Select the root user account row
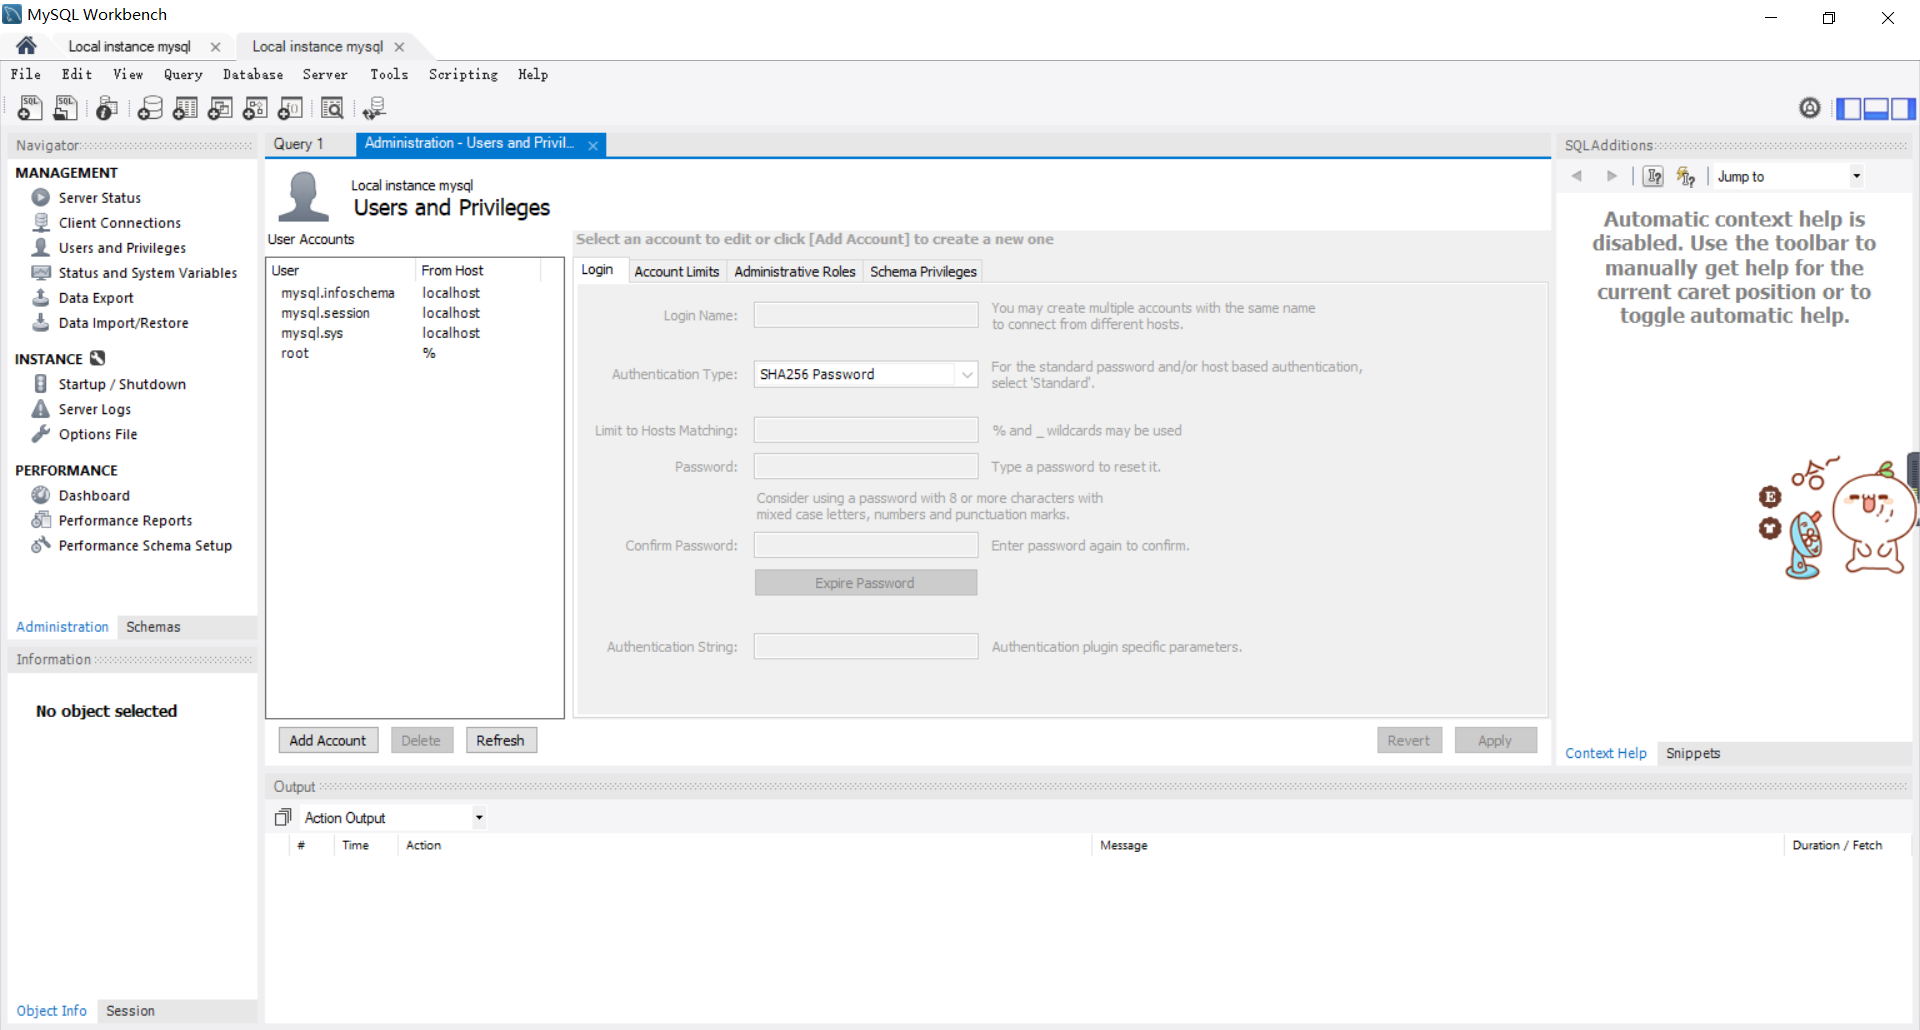This screenshot has height=1030, width=1920. (x=415, y=353)
